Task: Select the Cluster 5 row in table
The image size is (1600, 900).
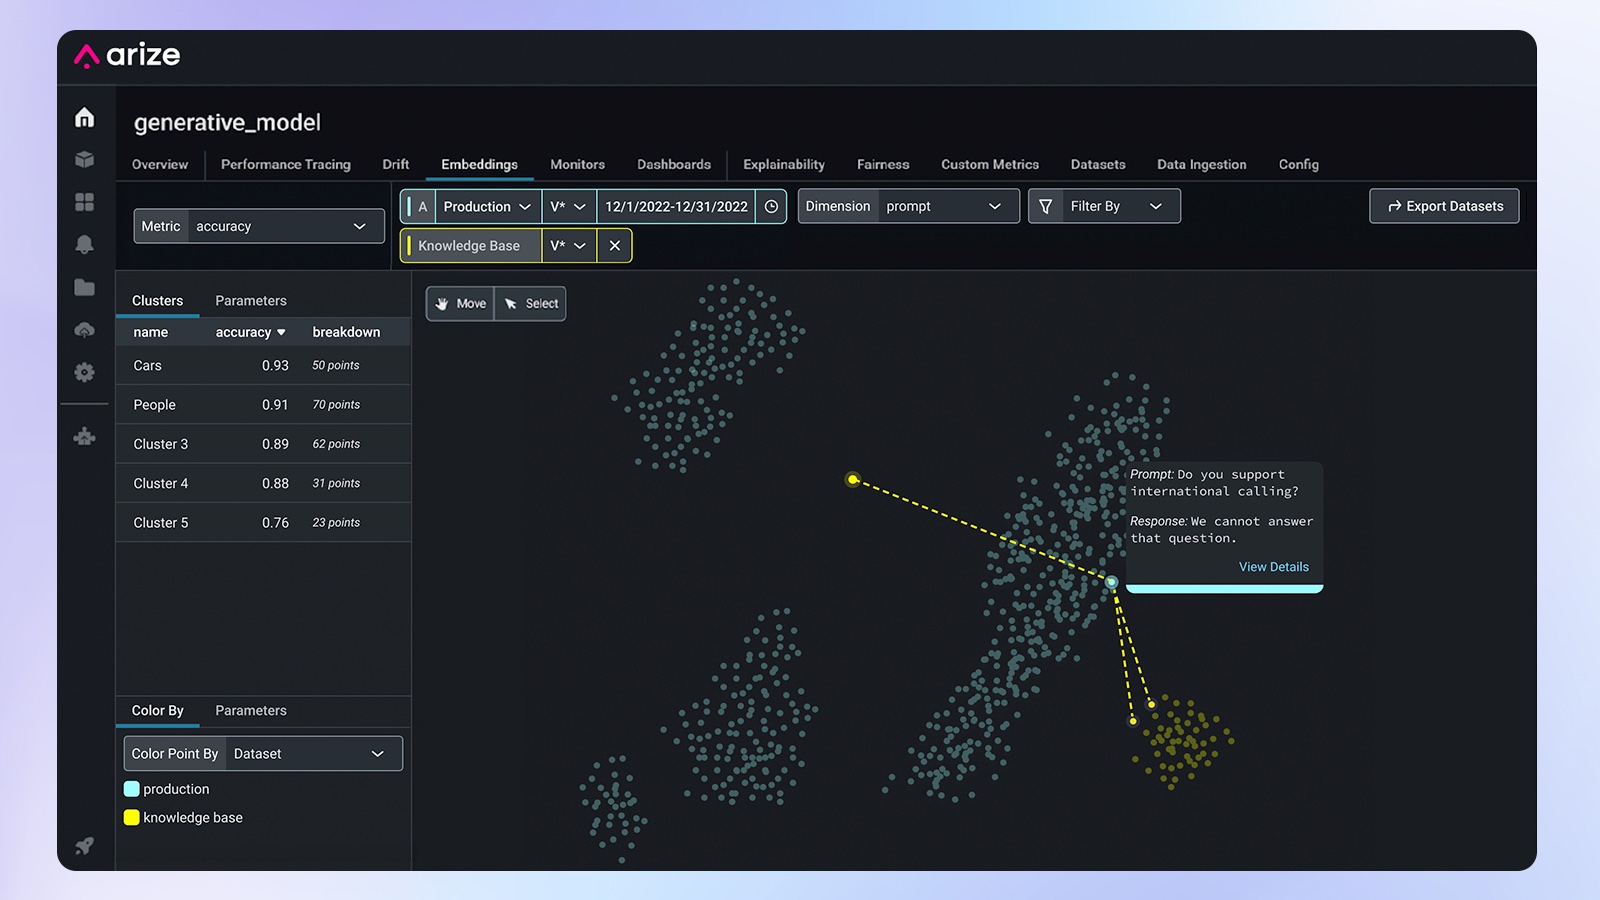Action: click(x=262, y=523)
